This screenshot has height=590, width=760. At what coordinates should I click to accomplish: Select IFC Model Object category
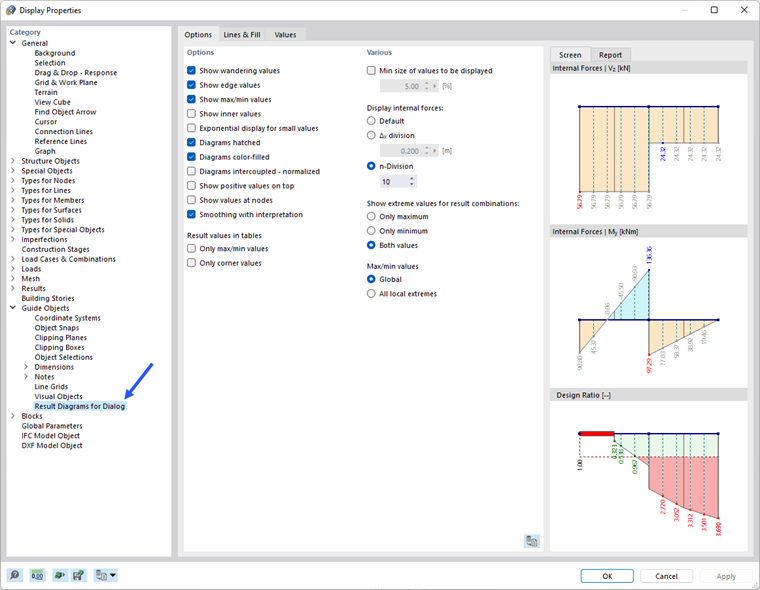(x=50, y=435)
